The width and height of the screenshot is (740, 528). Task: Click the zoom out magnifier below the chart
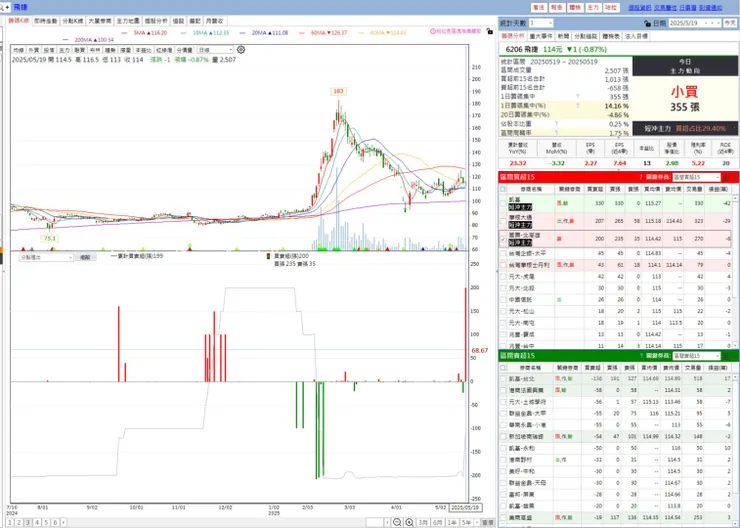[397, 522]
